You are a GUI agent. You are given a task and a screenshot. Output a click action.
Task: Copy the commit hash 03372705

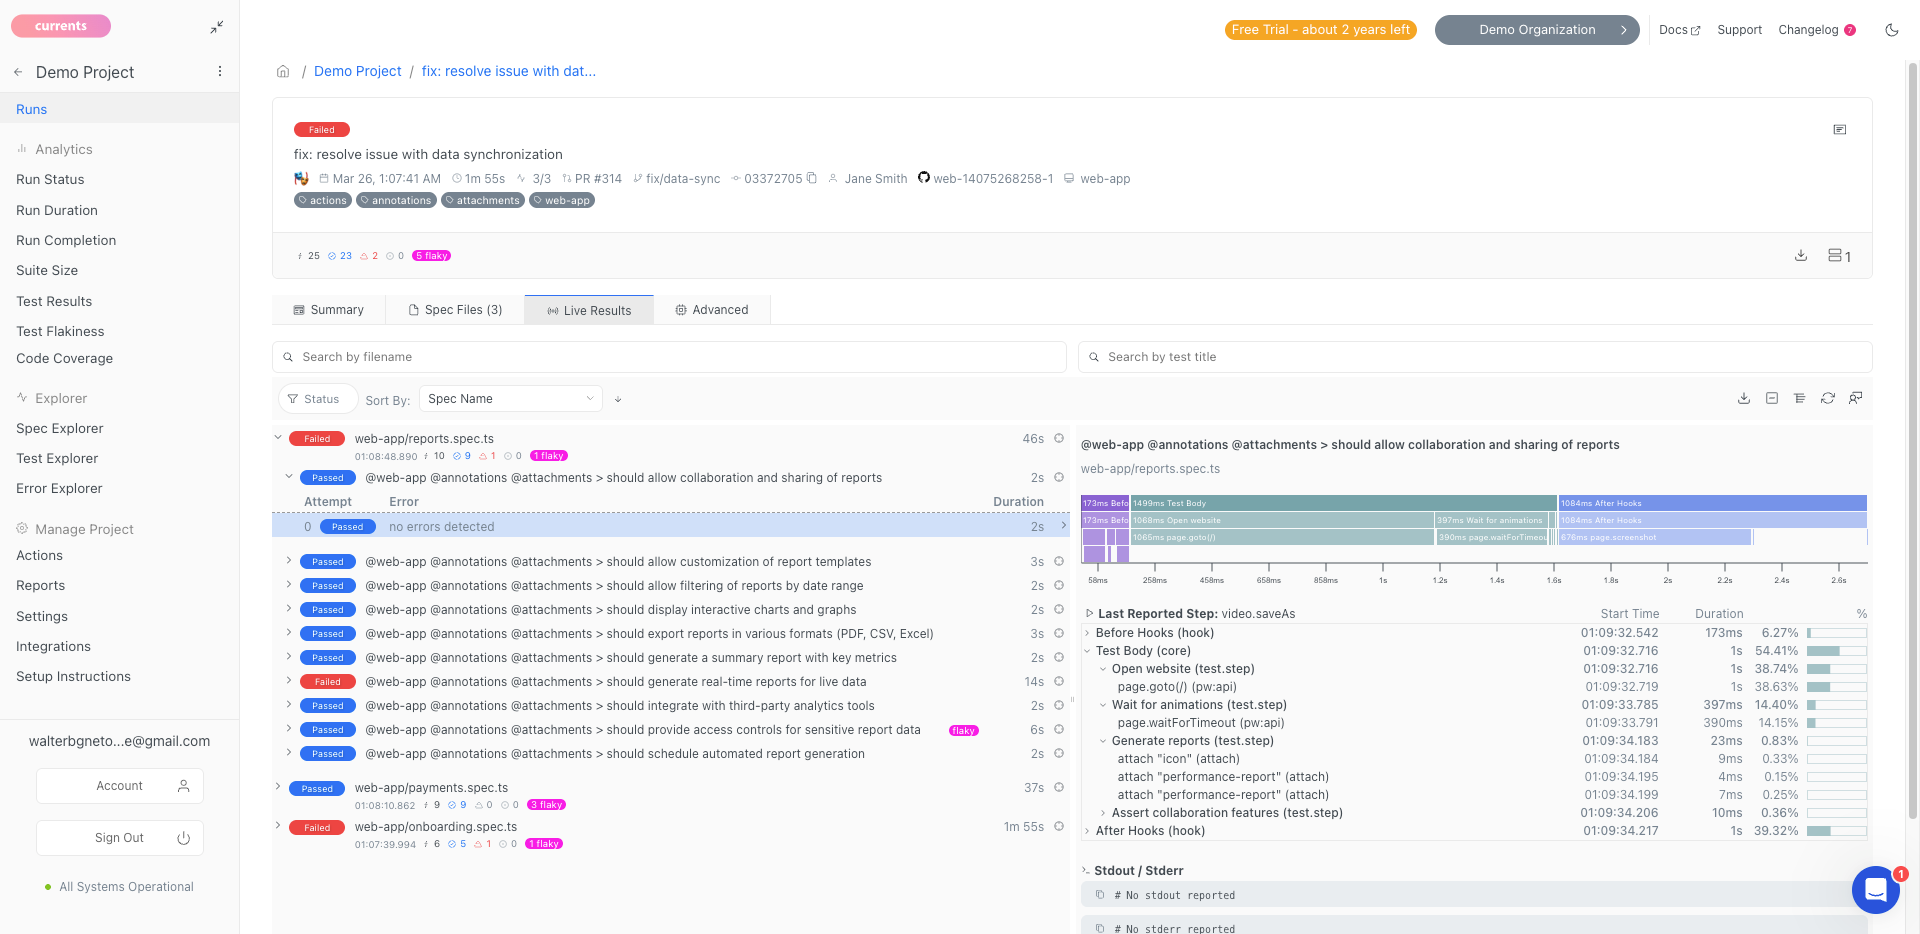(812, 178)
